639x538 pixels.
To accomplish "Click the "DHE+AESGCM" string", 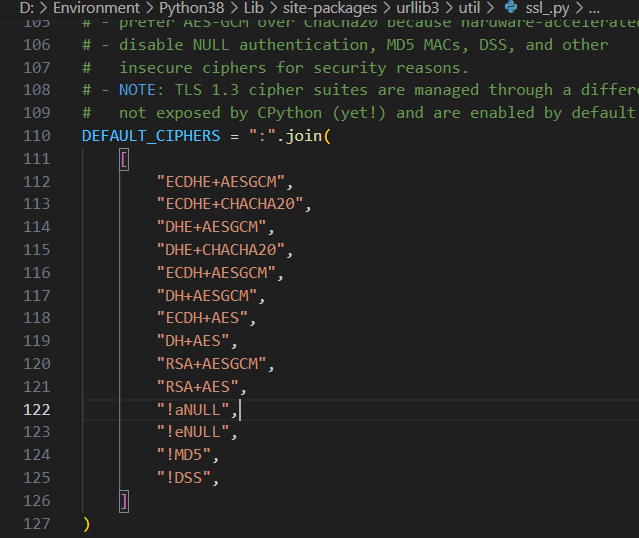I will [x=211, y=227].
